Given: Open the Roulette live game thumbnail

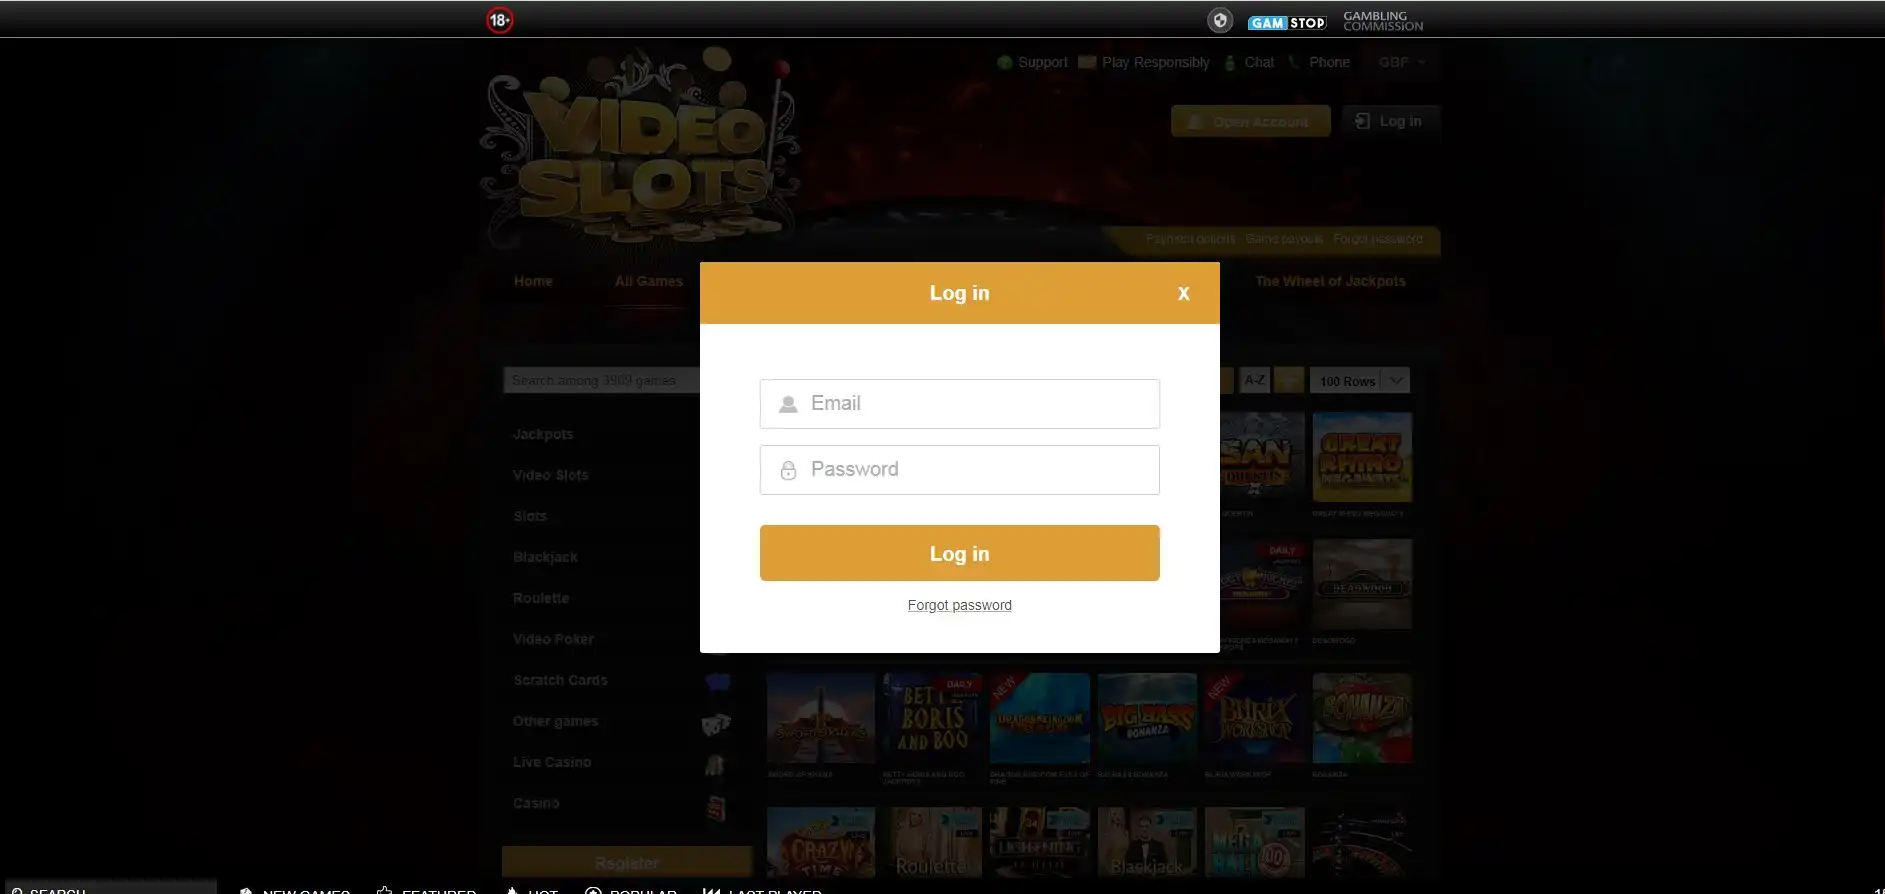Looking at the screenshot, I should point(932,842).
